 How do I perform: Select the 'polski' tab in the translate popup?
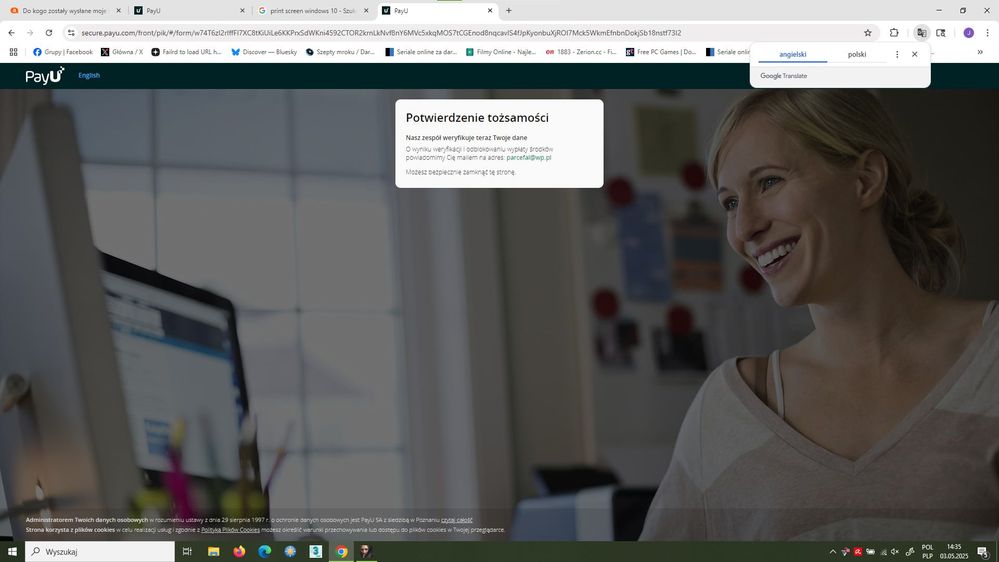click(857, 55)
